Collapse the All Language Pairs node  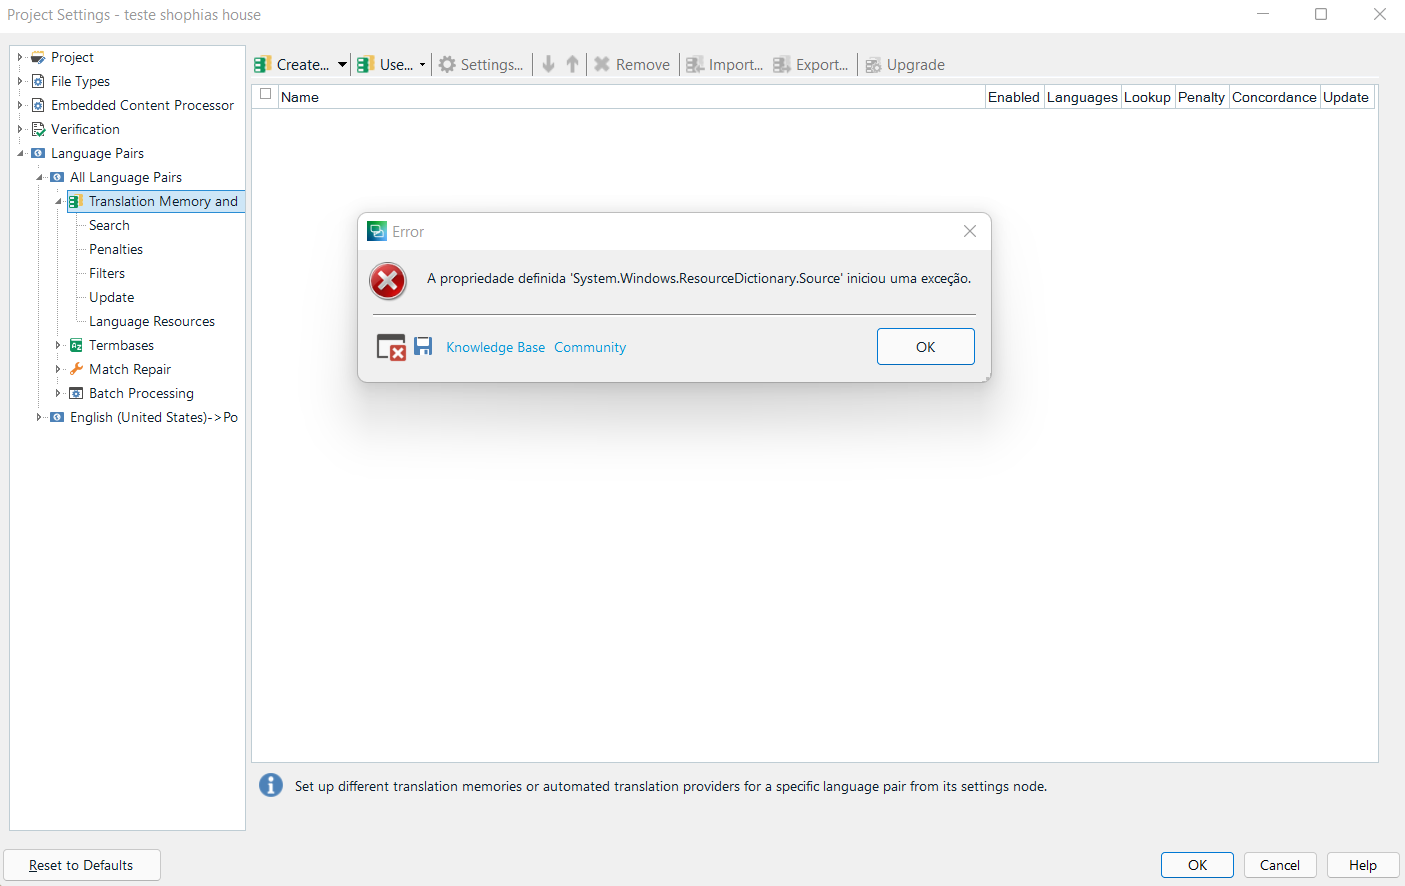(39, 177)
